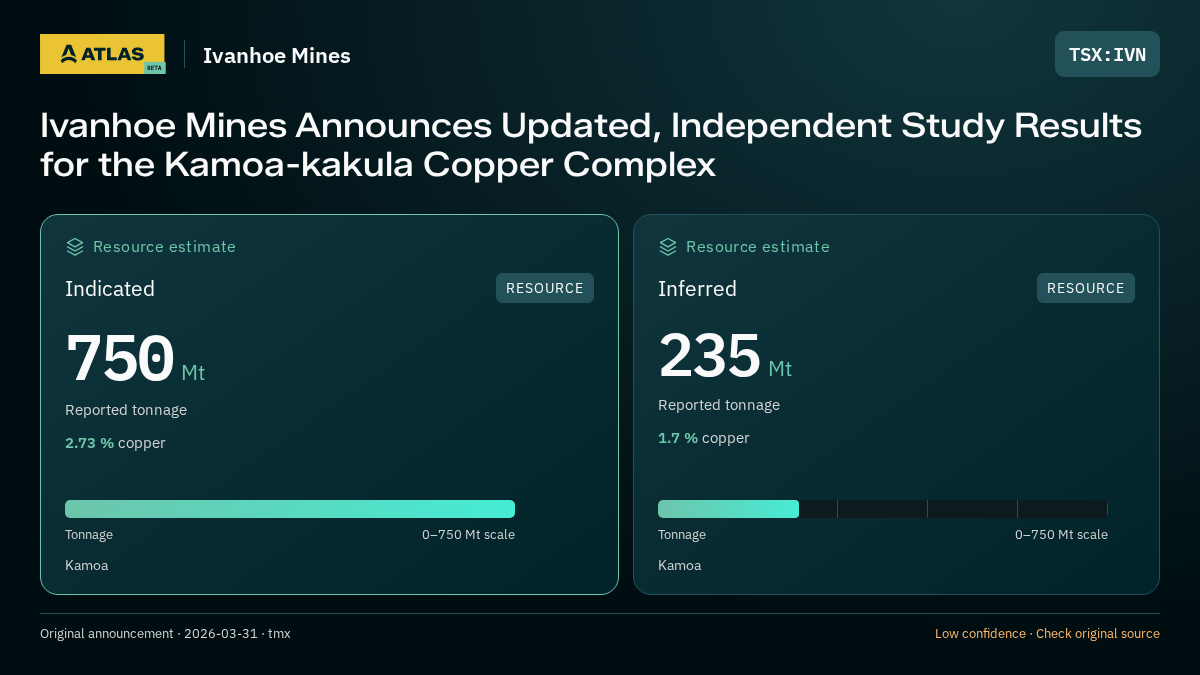Click Reported tonnage under the 750 Mt value
Screen dimensions: 1200x675
tap(126, 410)
